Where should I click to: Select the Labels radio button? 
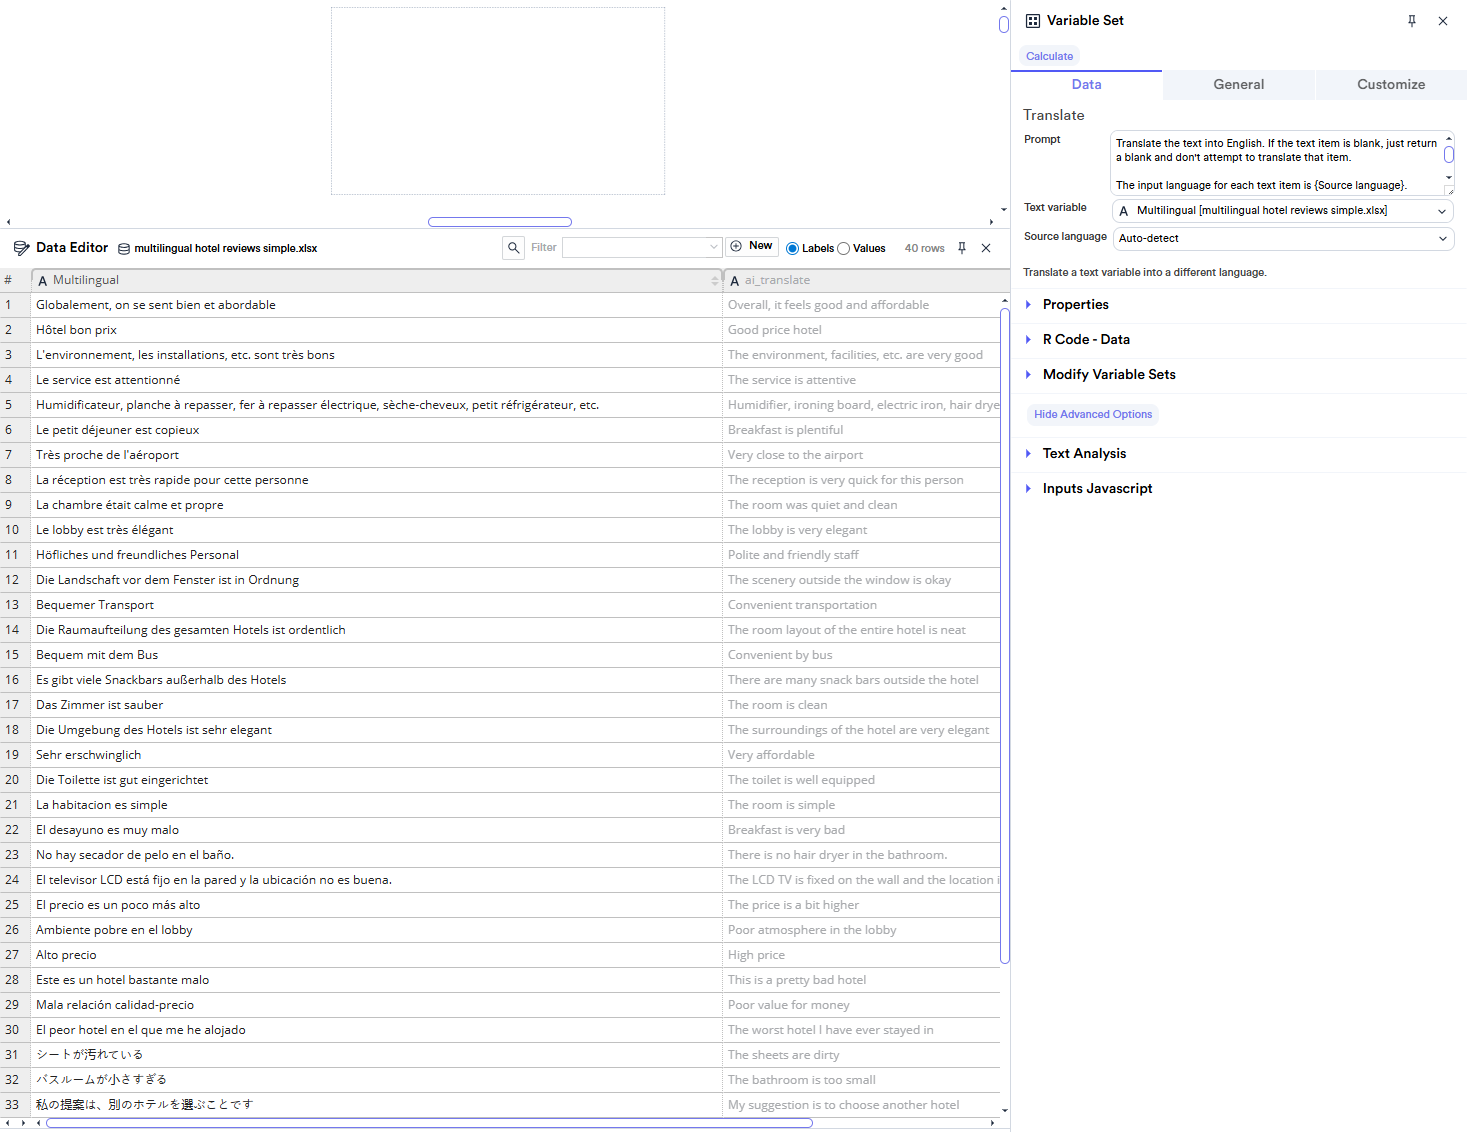point(791,248)
